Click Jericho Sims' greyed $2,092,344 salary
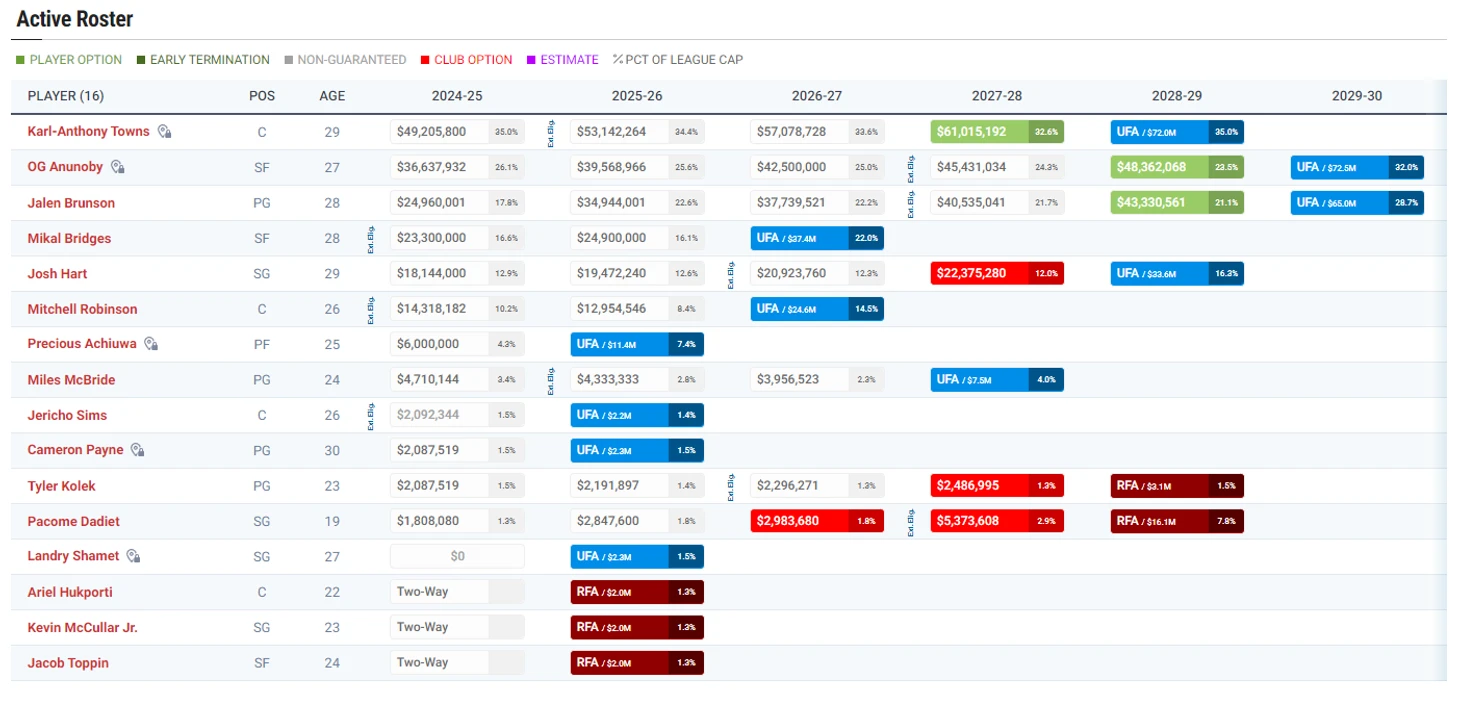1460x723 pixels. coord(457,415)
